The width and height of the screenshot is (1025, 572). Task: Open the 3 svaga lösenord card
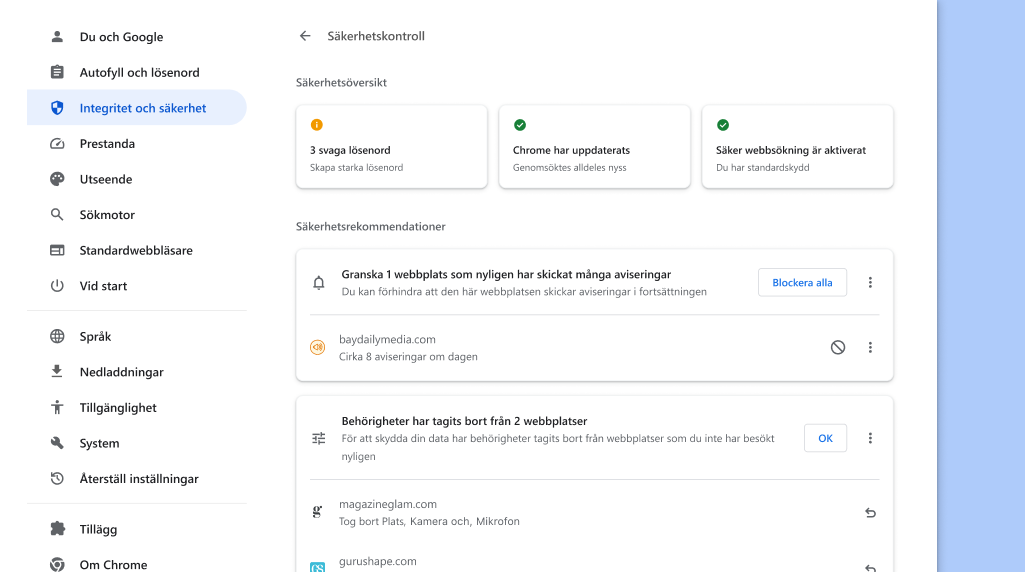[392, 146]
